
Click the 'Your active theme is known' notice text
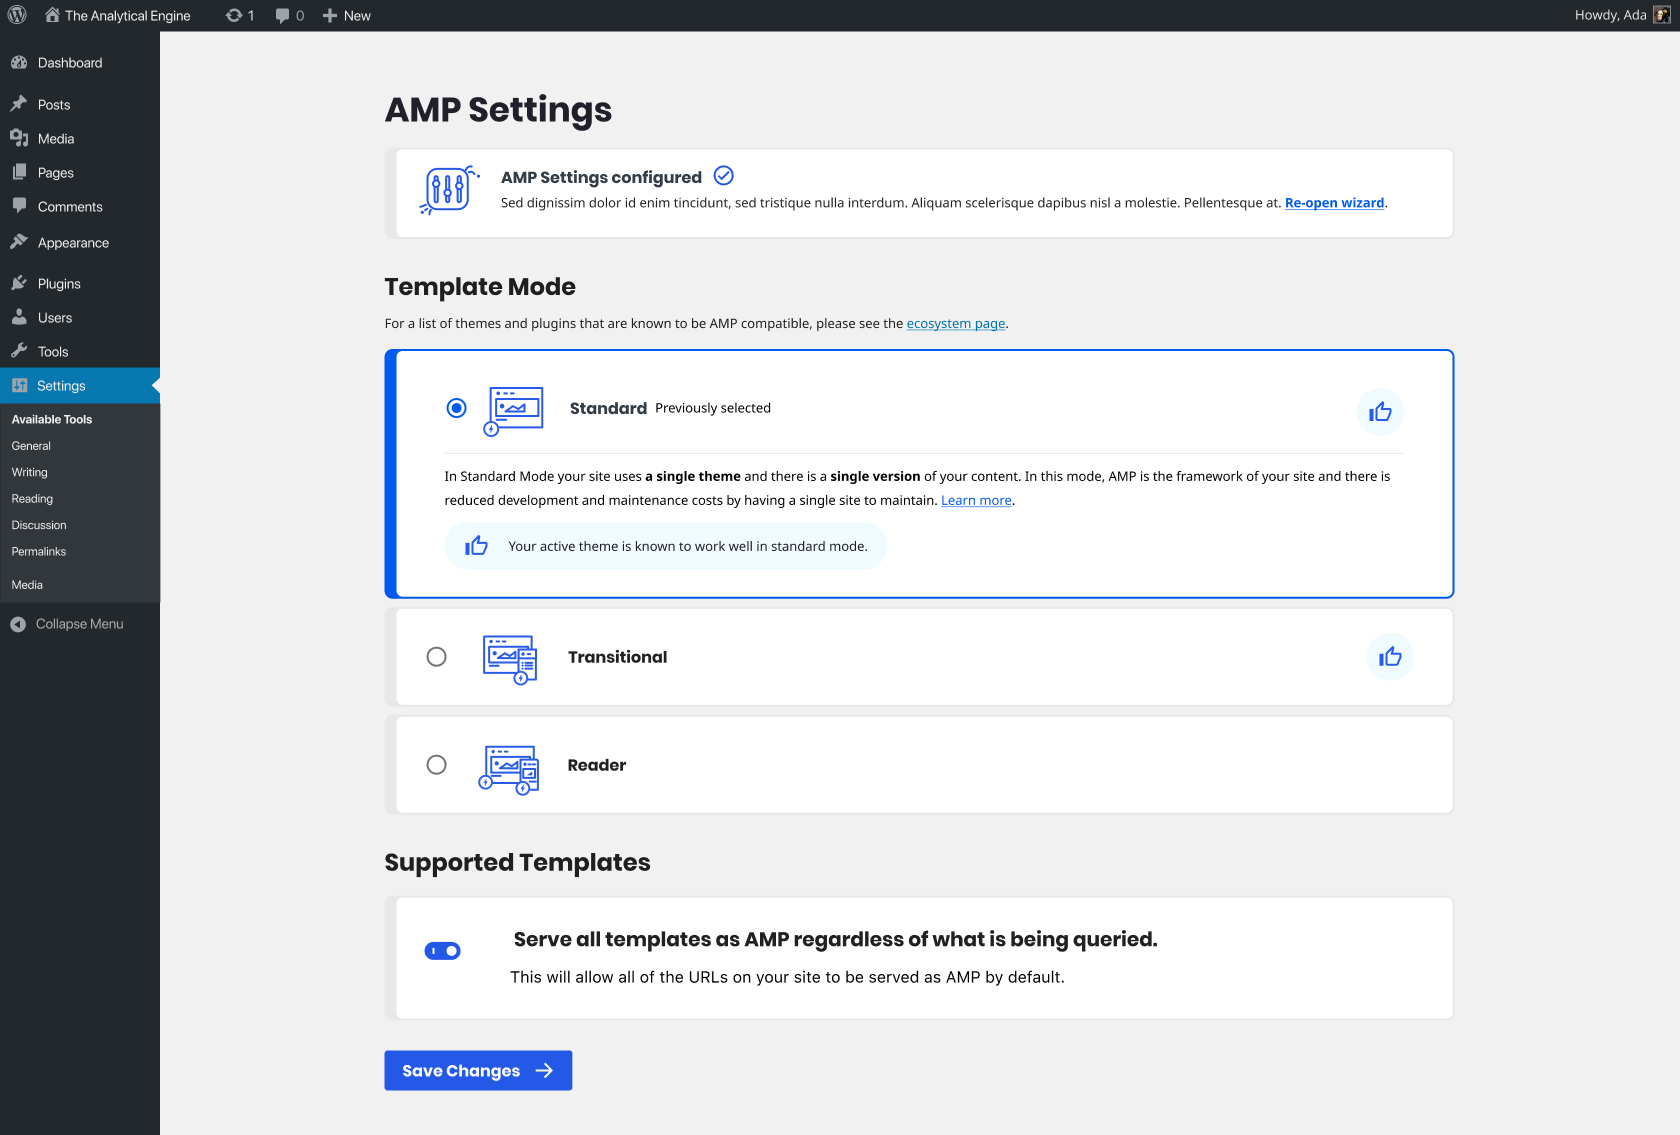688,546
